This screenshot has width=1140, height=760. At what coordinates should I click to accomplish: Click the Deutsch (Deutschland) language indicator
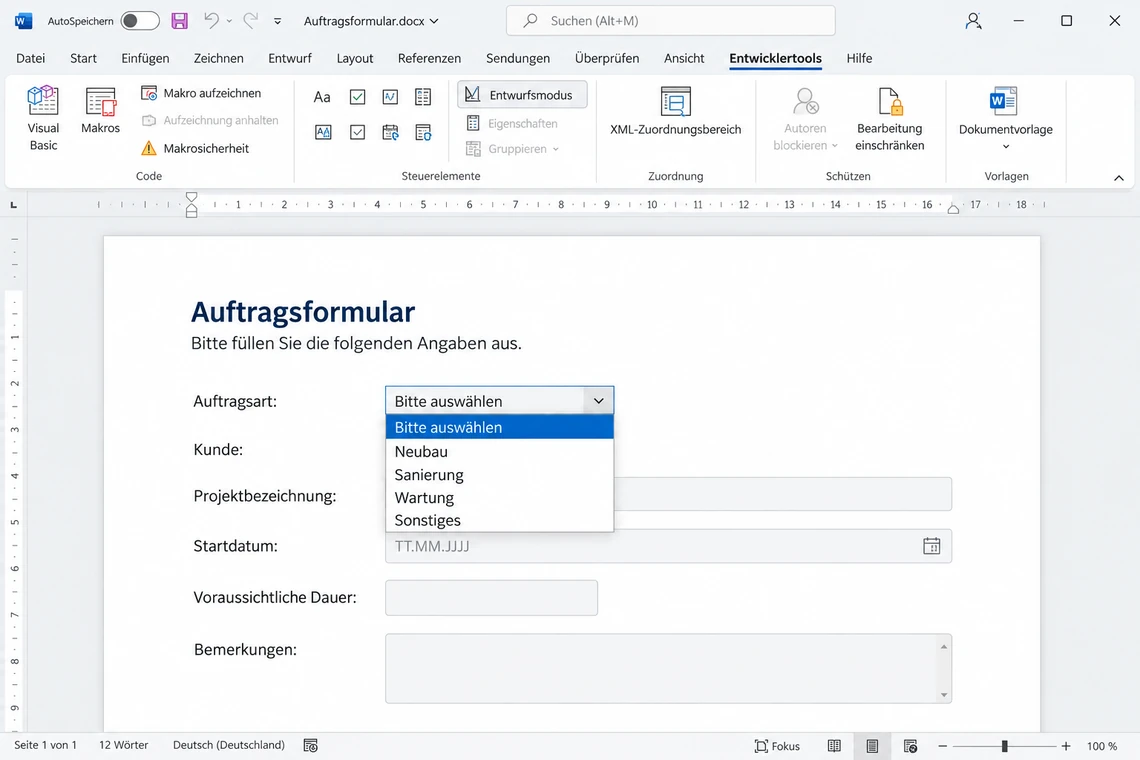pos(229,745)
